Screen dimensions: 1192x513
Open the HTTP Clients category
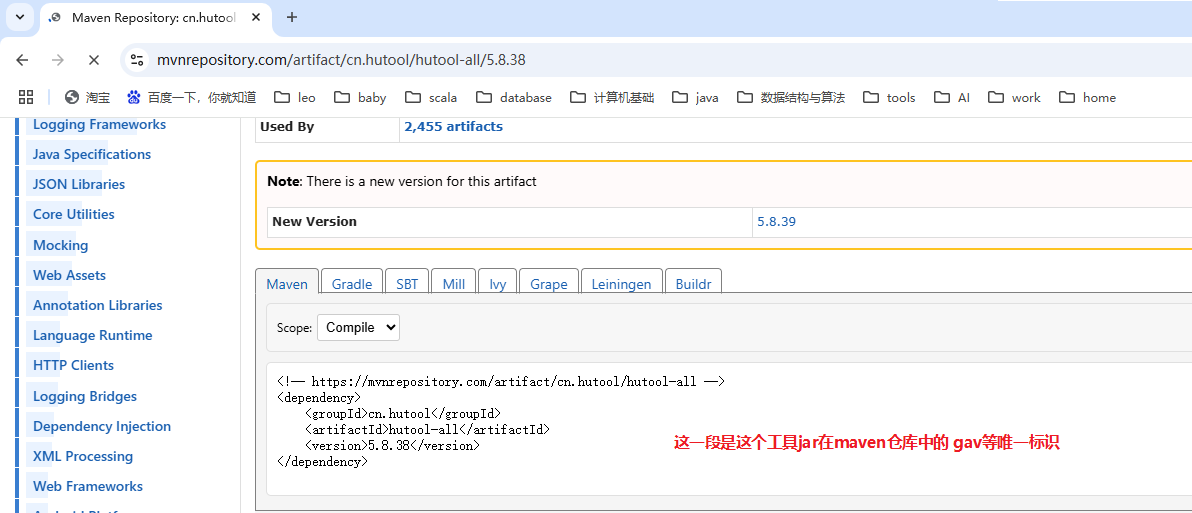pyautogui.click(x=73, y=365)
